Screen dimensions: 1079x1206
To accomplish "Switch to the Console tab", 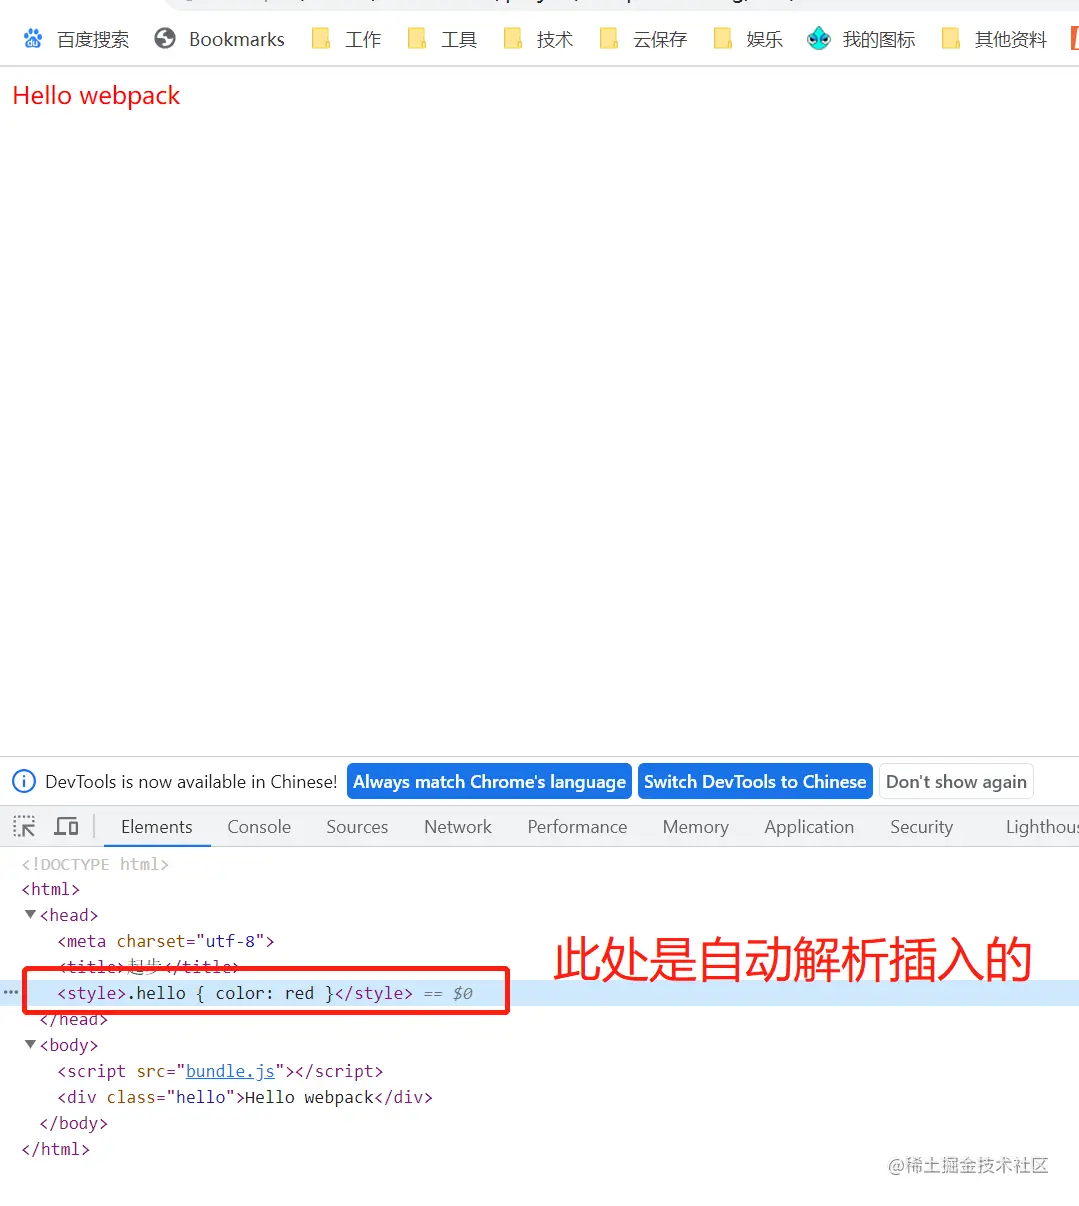I will click(x=259, y=827).
